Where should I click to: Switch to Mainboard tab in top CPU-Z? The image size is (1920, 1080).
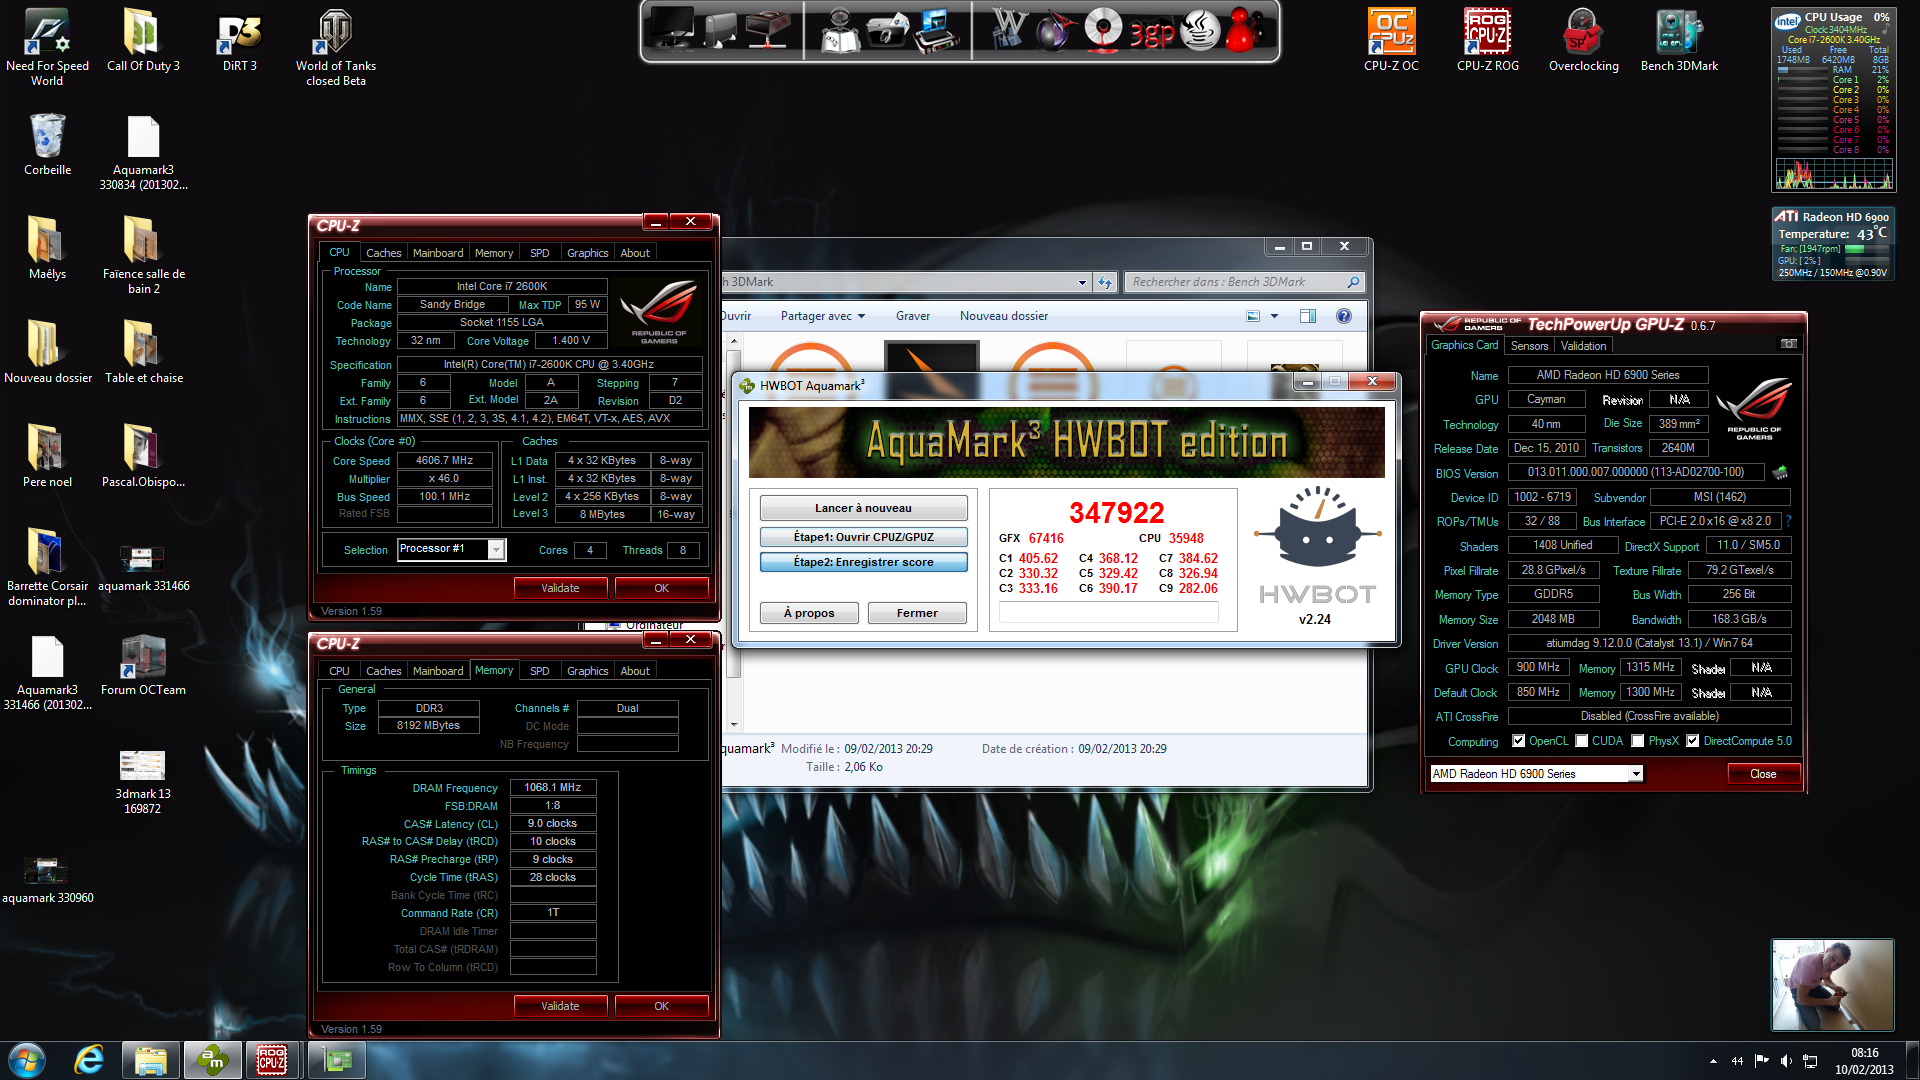(438, 253)
